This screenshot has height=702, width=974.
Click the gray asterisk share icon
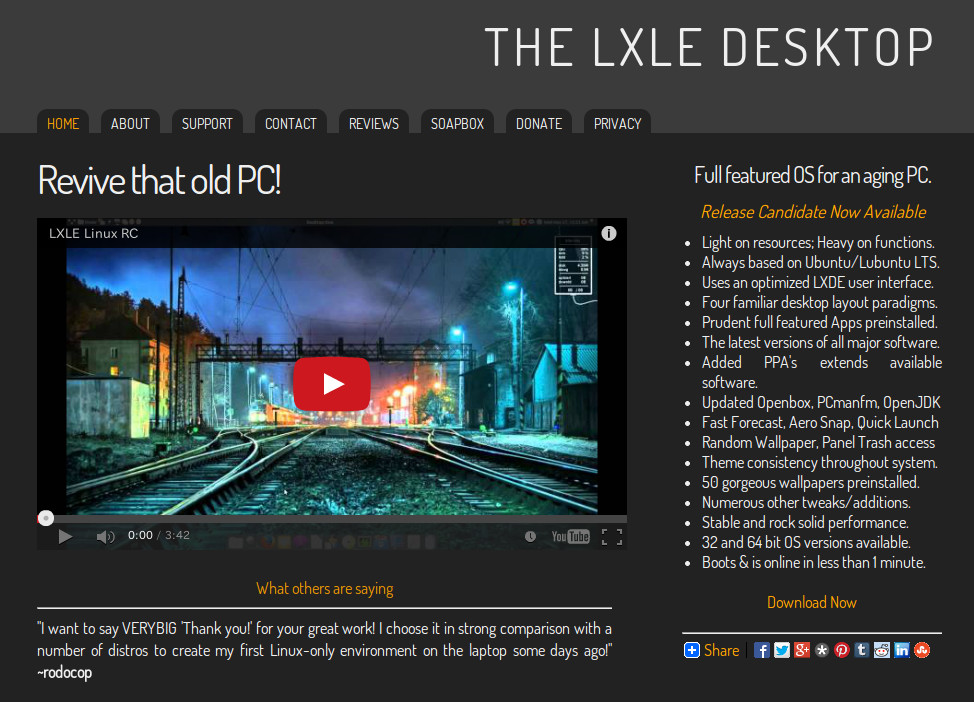coord(822,650)
